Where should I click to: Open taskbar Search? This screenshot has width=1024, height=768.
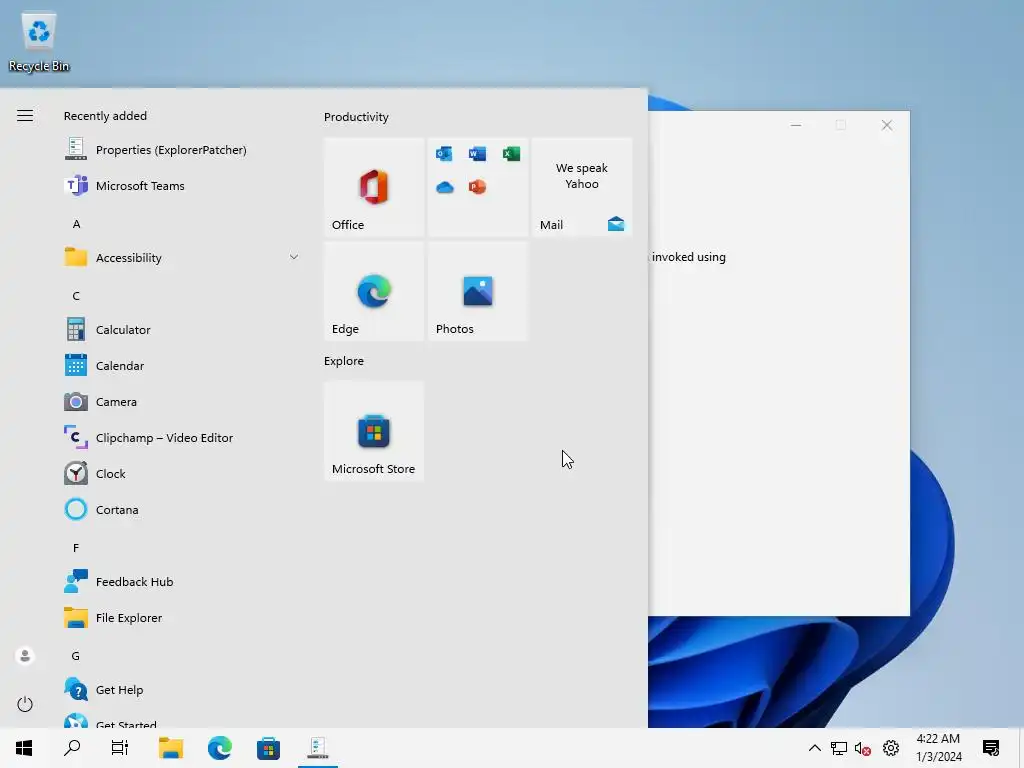coord(72,748)
